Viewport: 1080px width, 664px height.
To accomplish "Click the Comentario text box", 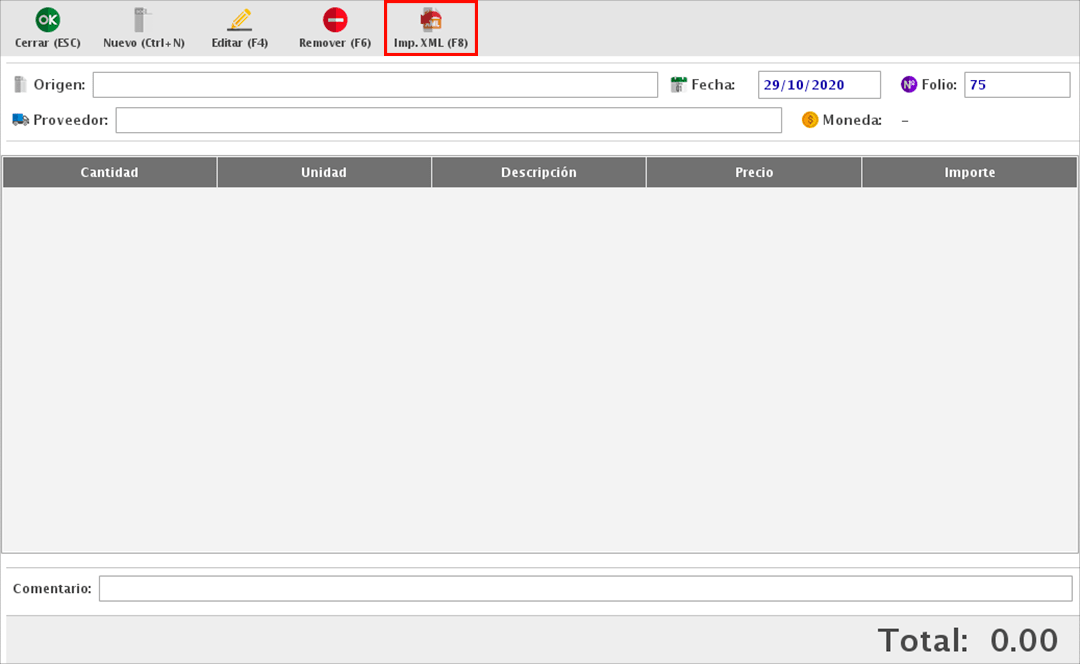I will (x=585, y=589).
